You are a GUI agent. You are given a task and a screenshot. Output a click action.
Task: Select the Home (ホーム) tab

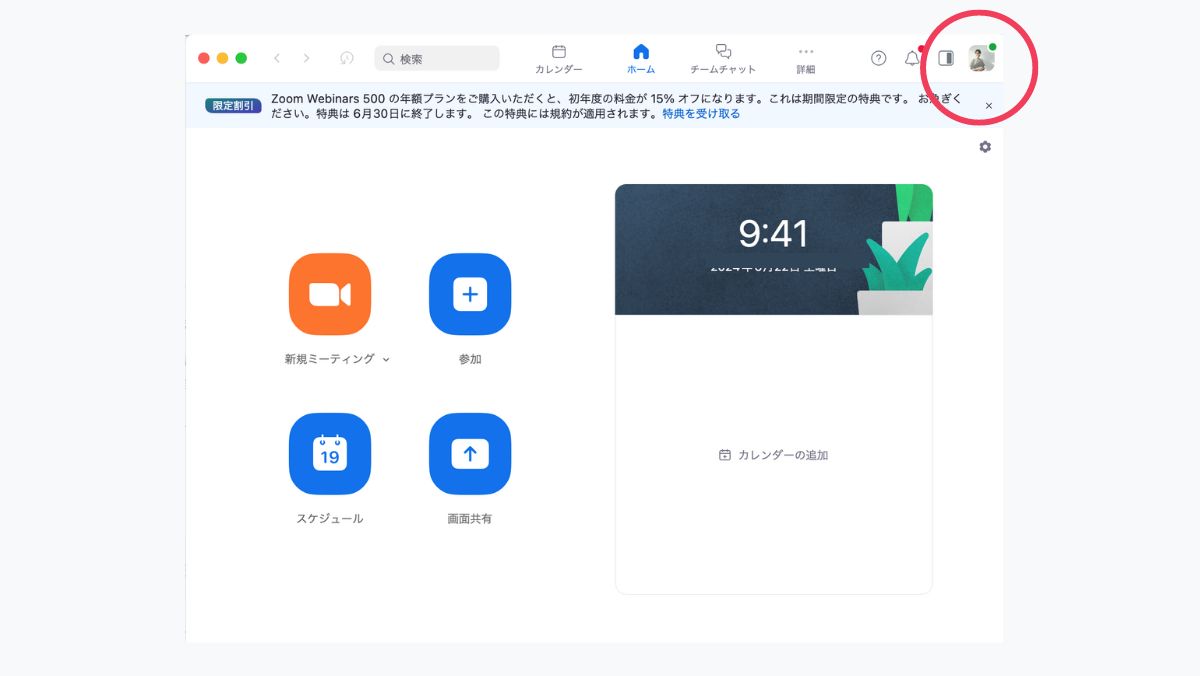(641, 58)
